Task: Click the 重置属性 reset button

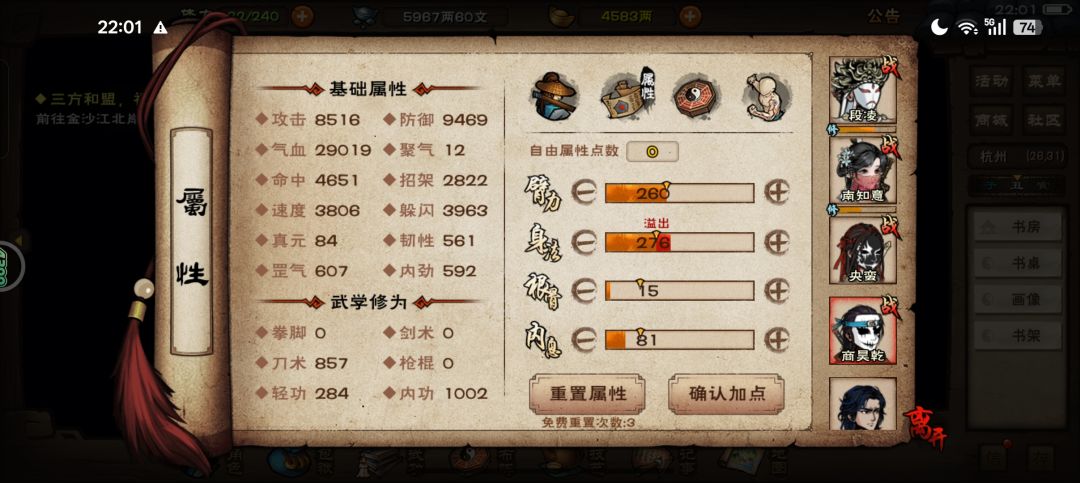Action: tap(588, 394)
